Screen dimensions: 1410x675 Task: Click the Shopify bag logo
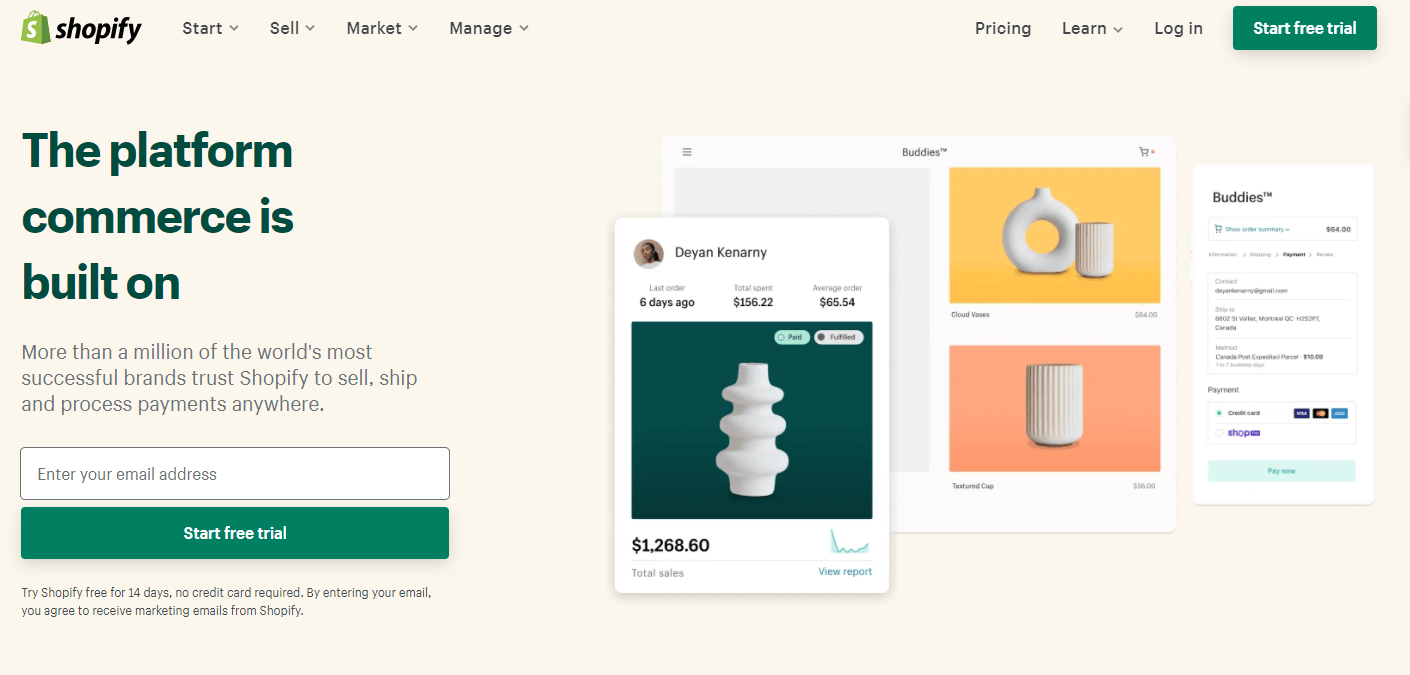[35, 28]
